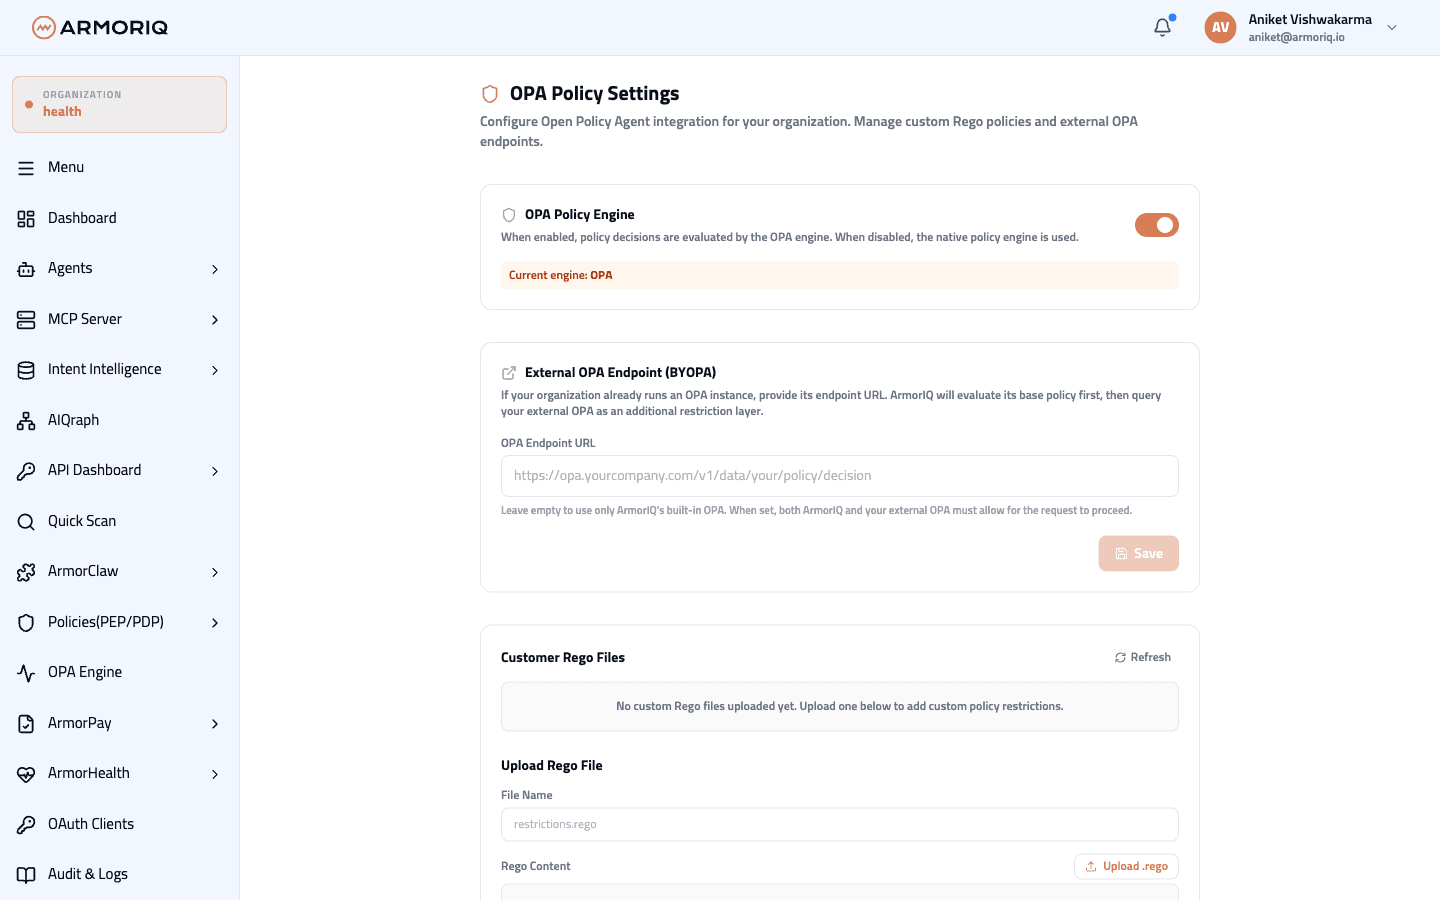1440x900 pixels.
Task: Click the Upload .rego button
Action: coord(1126,866)
